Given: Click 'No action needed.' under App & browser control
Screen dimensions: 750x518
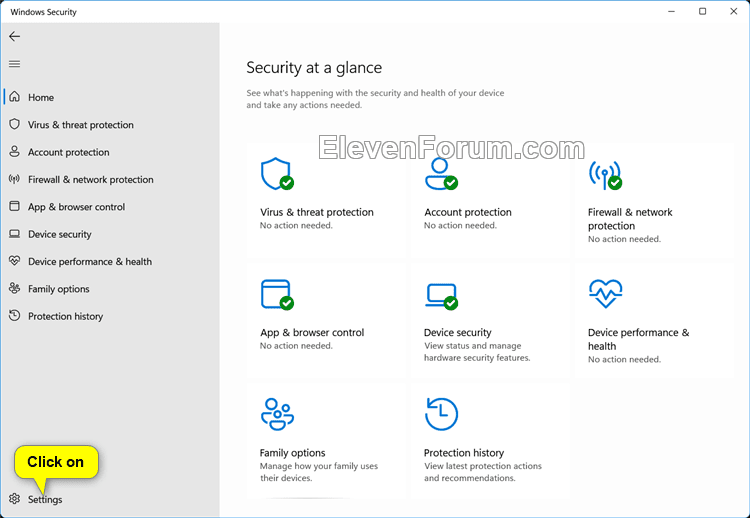Looking at the screenshot, I should point(296,346).
